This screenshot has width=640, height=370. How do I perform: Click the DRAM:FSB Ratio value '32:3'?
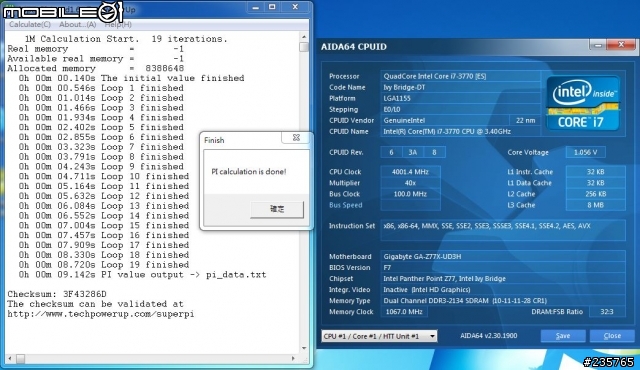point(607,312)
